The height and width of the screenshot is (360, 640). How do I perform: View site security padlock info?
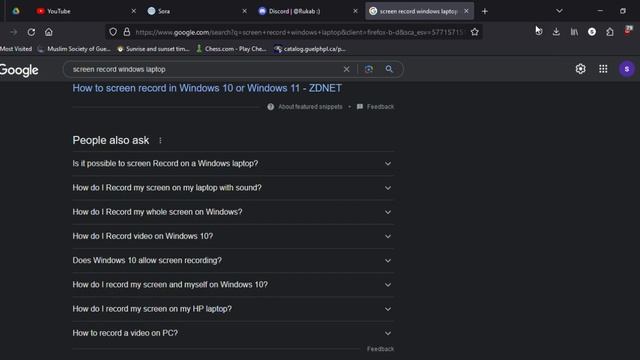[x=127, y=32]
